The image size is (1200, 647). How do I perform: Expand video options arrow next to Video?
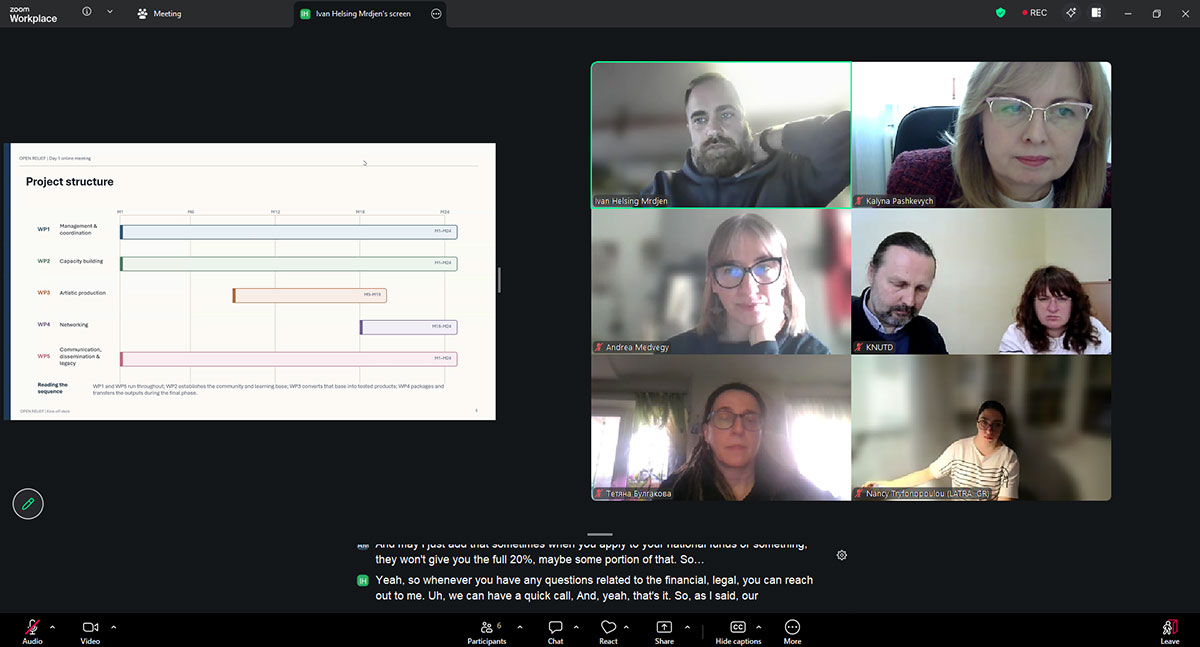(114, 627)
